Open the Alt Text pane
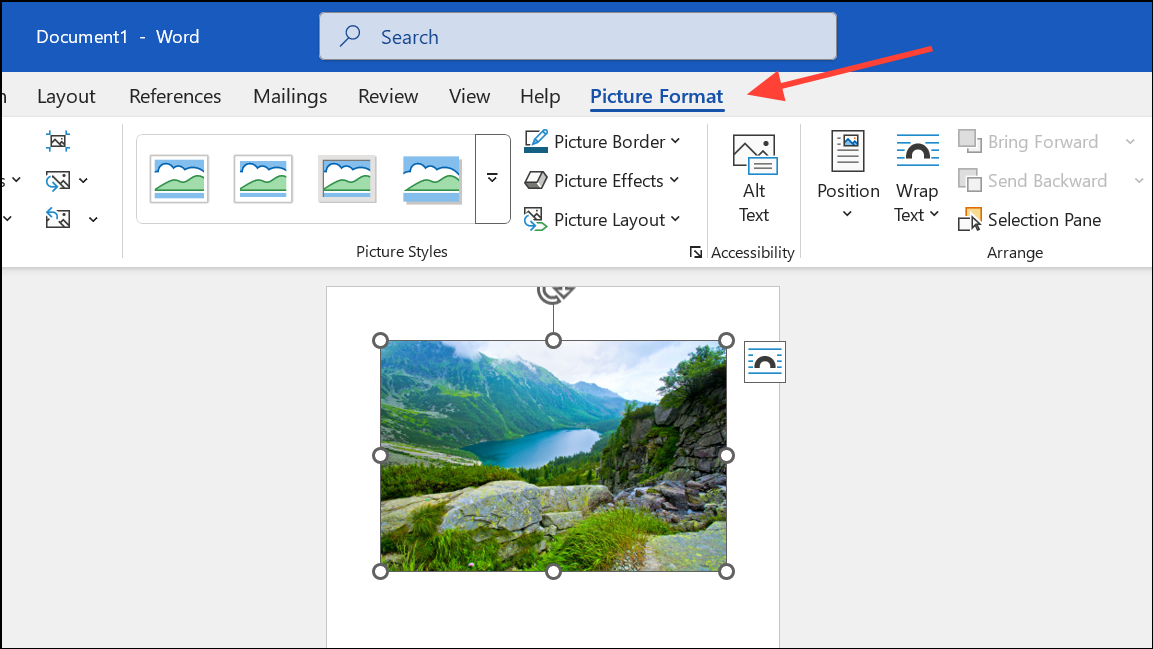The width and height of the screenshot is (1153, 649). click(x=754, y=178)
